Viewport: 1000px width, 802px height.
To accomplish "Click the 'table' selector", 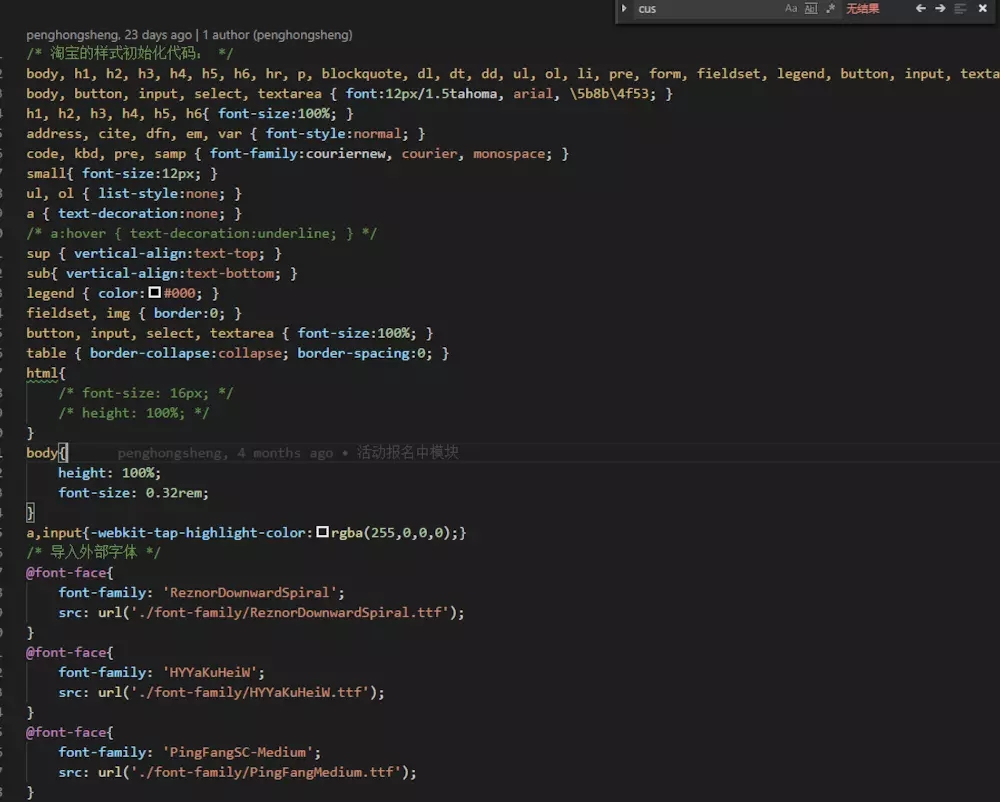I will coord(46,353).
